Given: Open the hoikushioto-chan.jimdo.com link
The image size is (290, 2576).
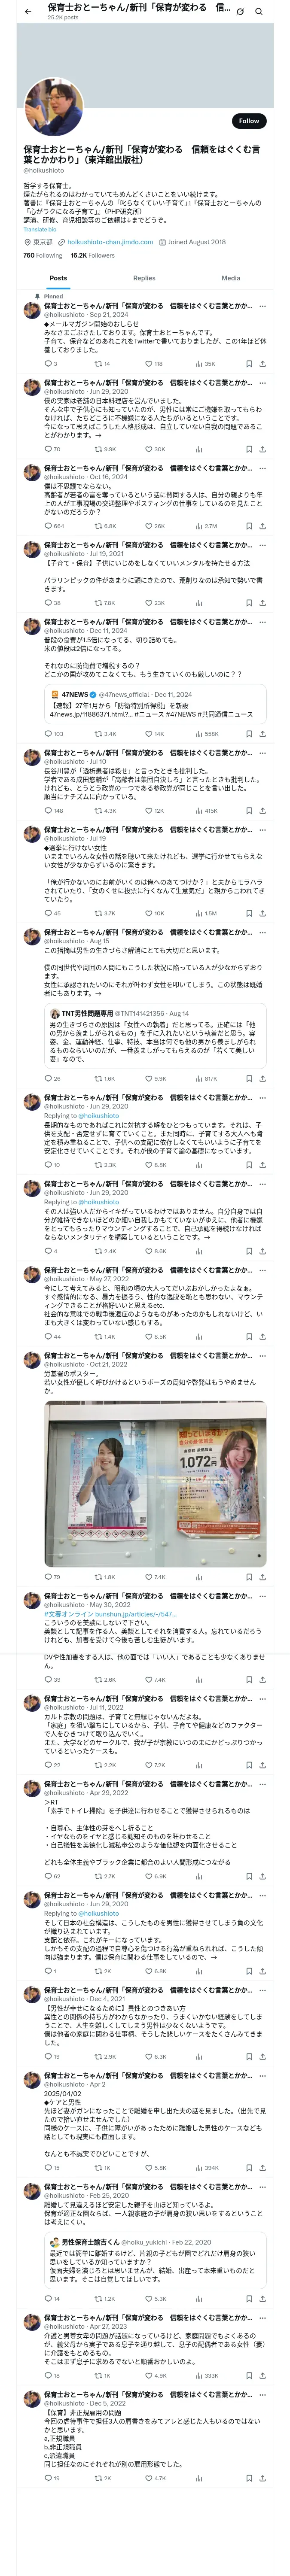Looking at the screenshot, I should pyautogui.click(x=110, y=242).
